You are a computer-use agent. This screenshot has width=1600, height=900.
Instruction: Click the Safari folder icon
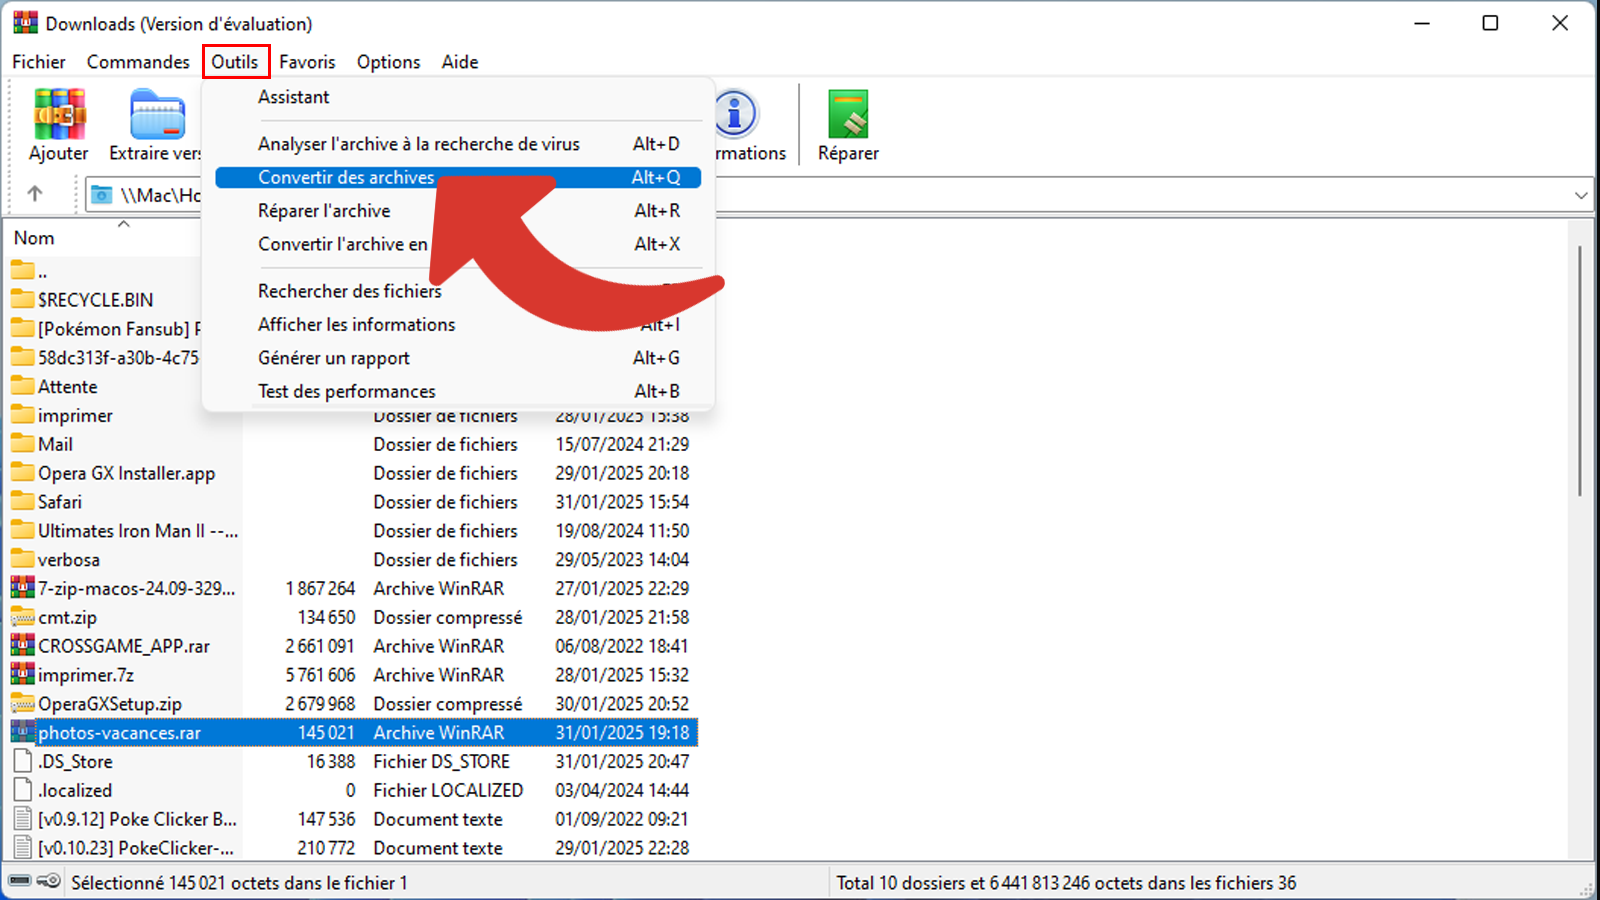click(x=22, y=502)
